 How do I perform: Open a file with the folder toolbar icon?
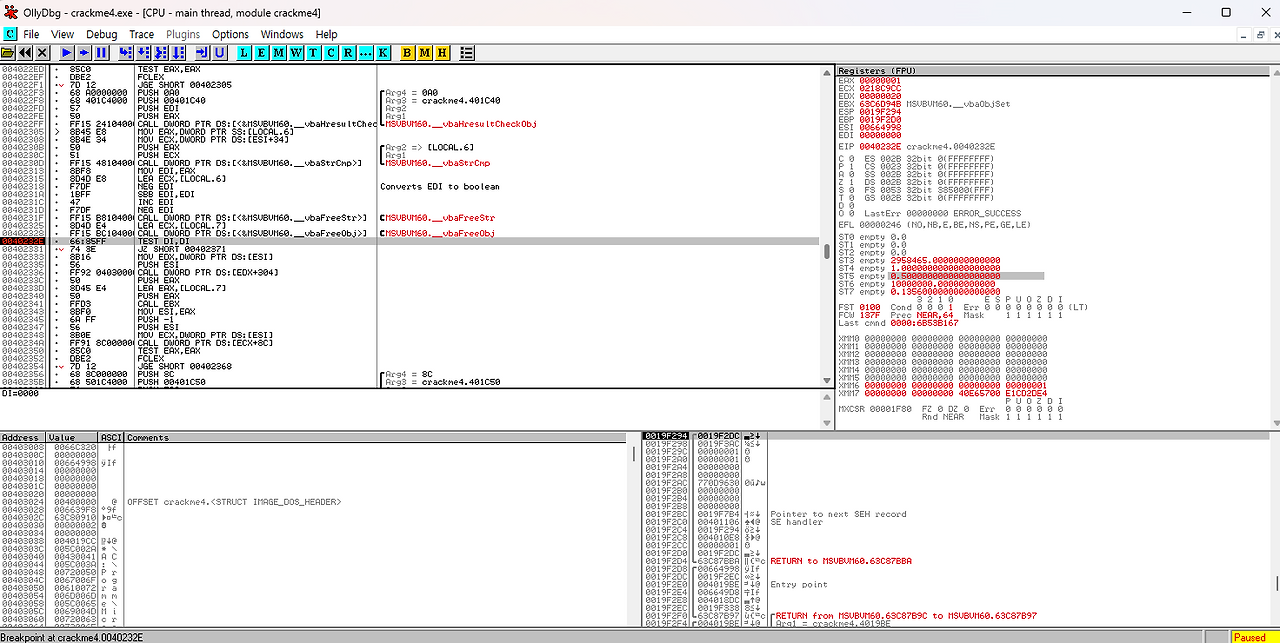[x=8, y=52]
